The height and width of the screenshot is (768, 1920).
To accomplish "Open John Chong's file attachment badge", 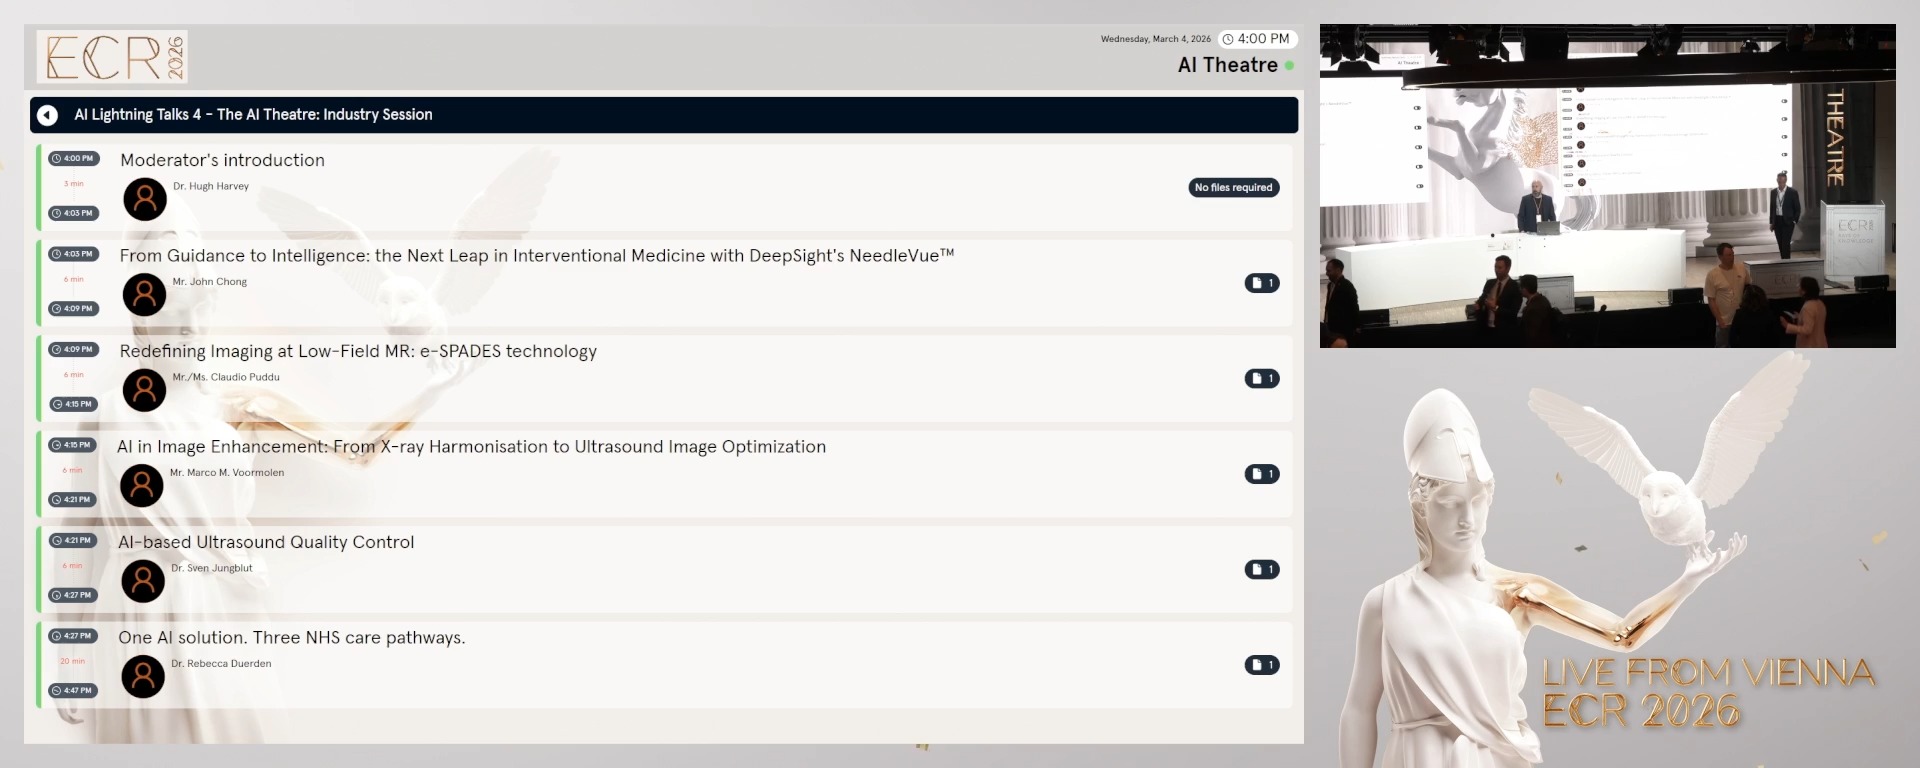I will (1261, 283).
